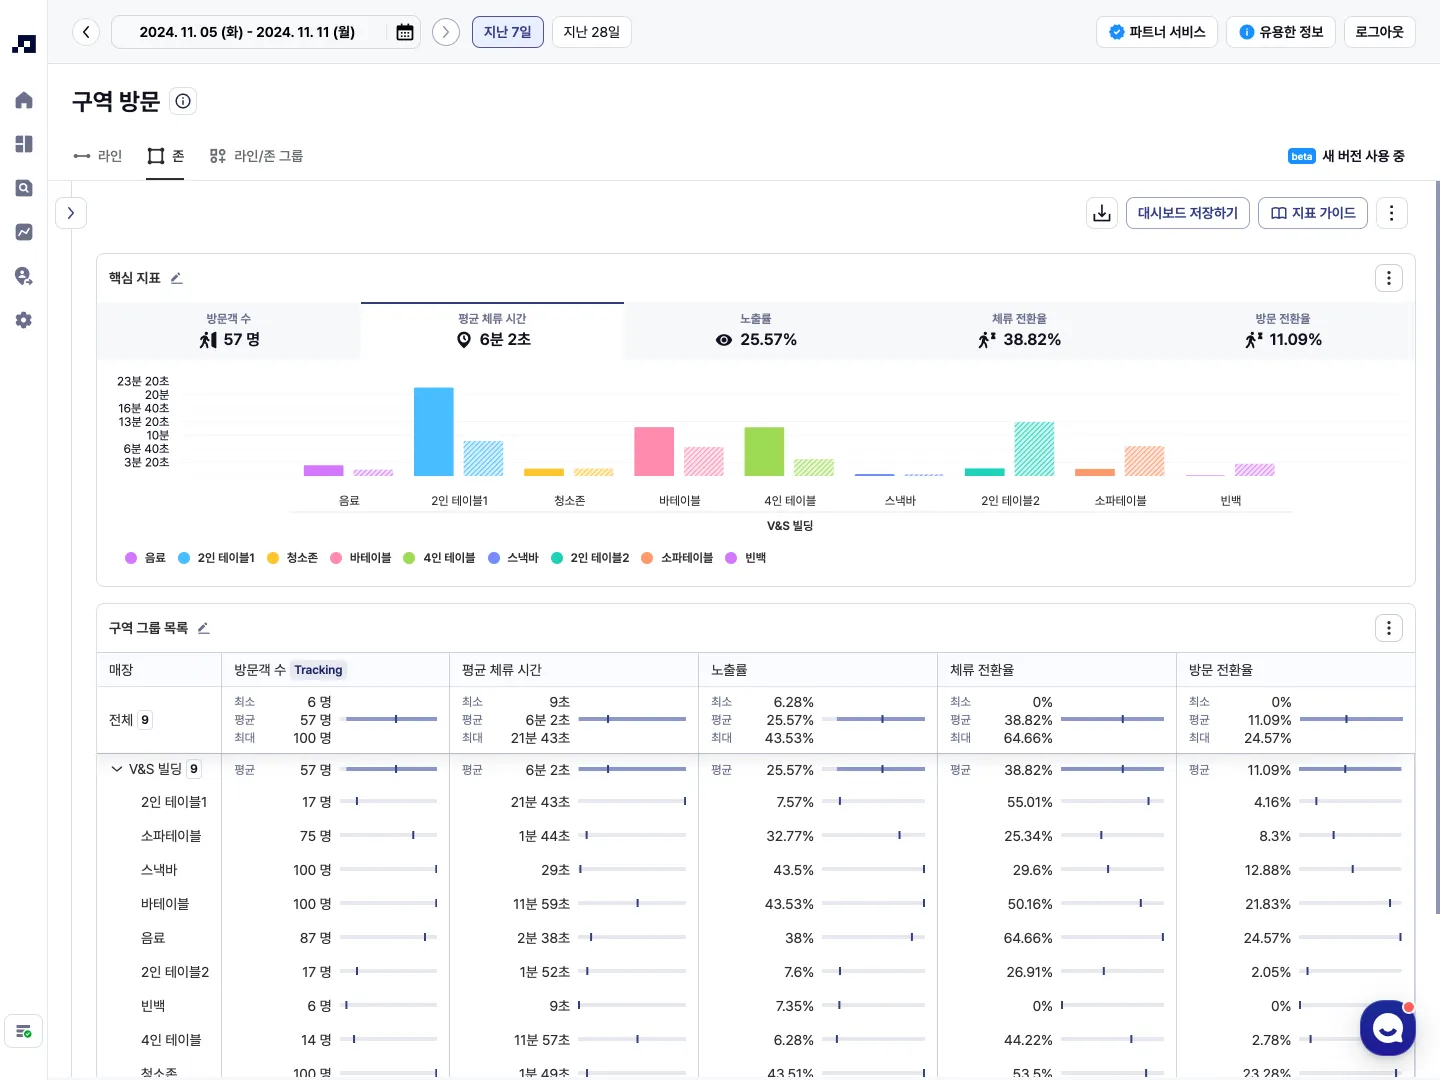Screen dimensions: 1440x1080
Task: Collapse the V&S 빌딩 group row
Action: coord(117,769)
